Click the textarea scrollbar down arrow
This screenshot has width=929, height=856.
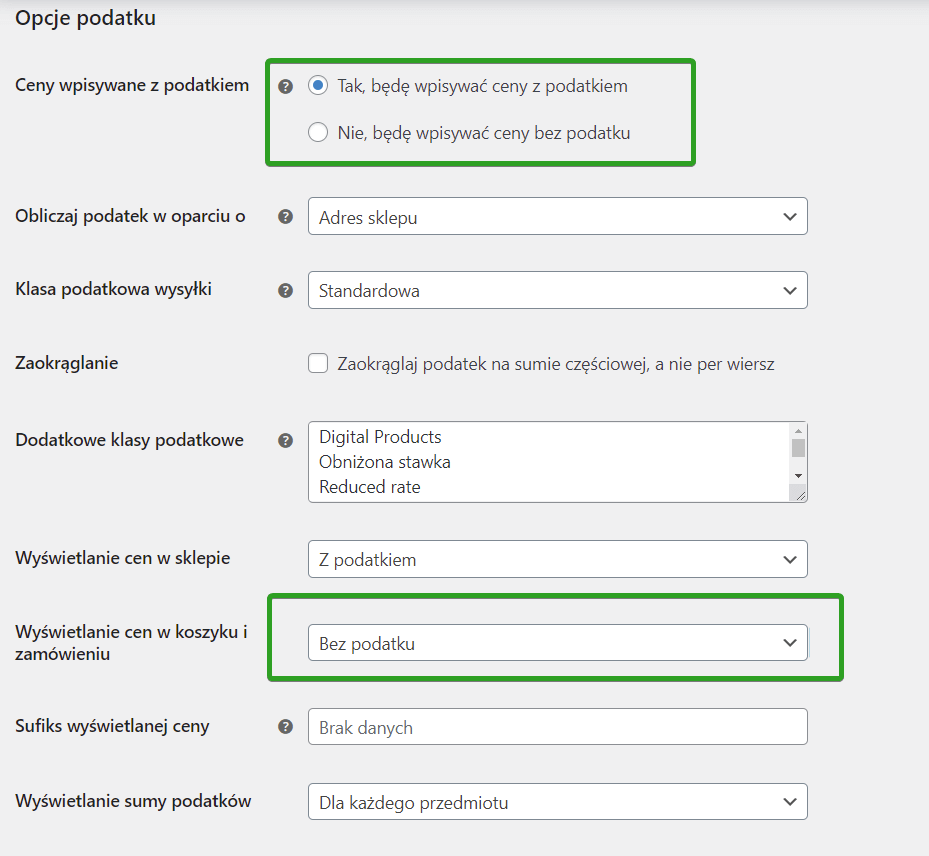pos(798,476)
